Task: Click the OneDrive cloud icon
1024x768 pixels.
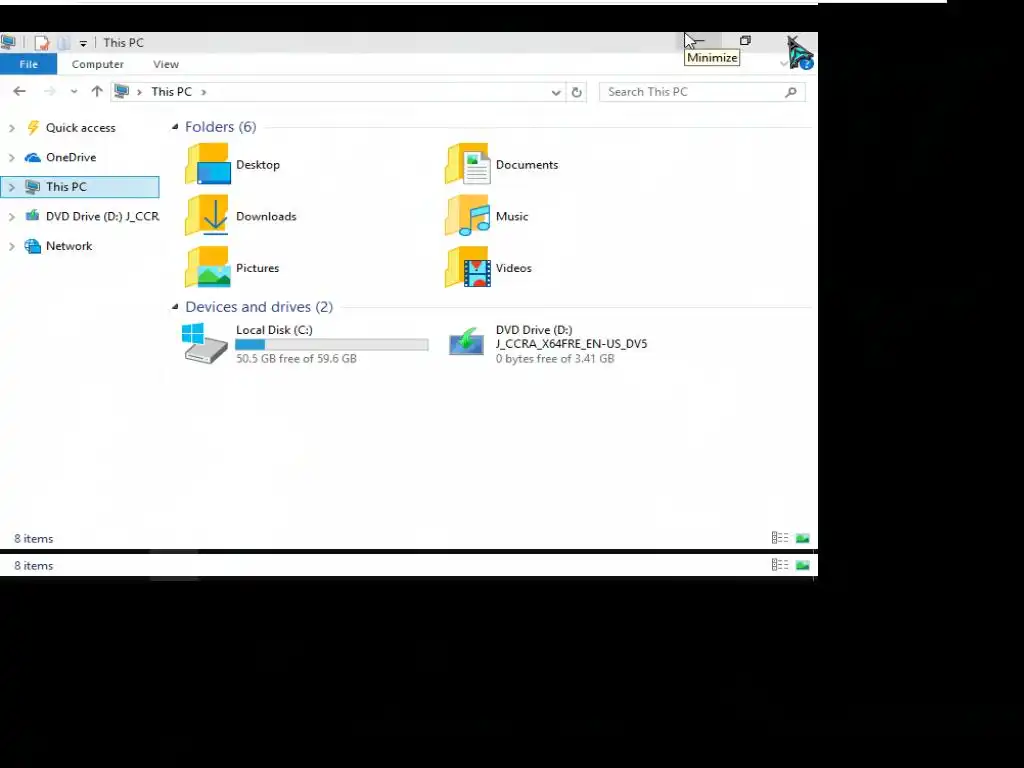Action: pyautogui.click(x=33, y=157)
